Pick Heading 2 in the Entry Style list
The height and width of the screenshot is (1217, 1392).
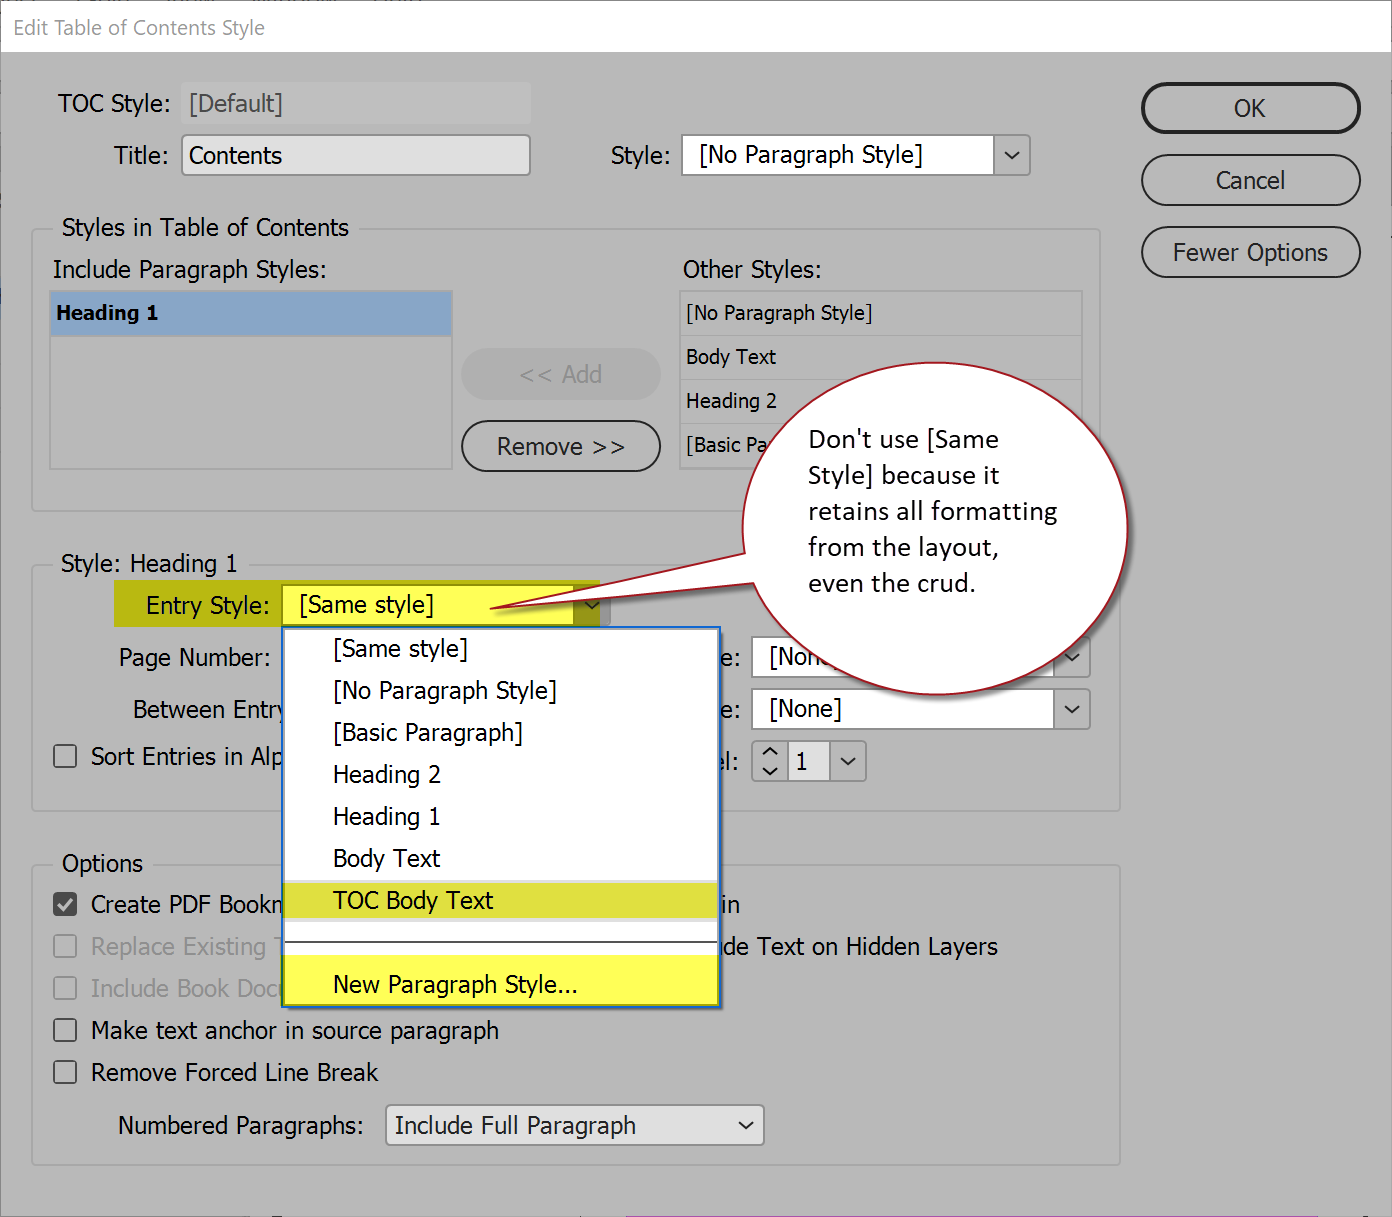point(386,774)
